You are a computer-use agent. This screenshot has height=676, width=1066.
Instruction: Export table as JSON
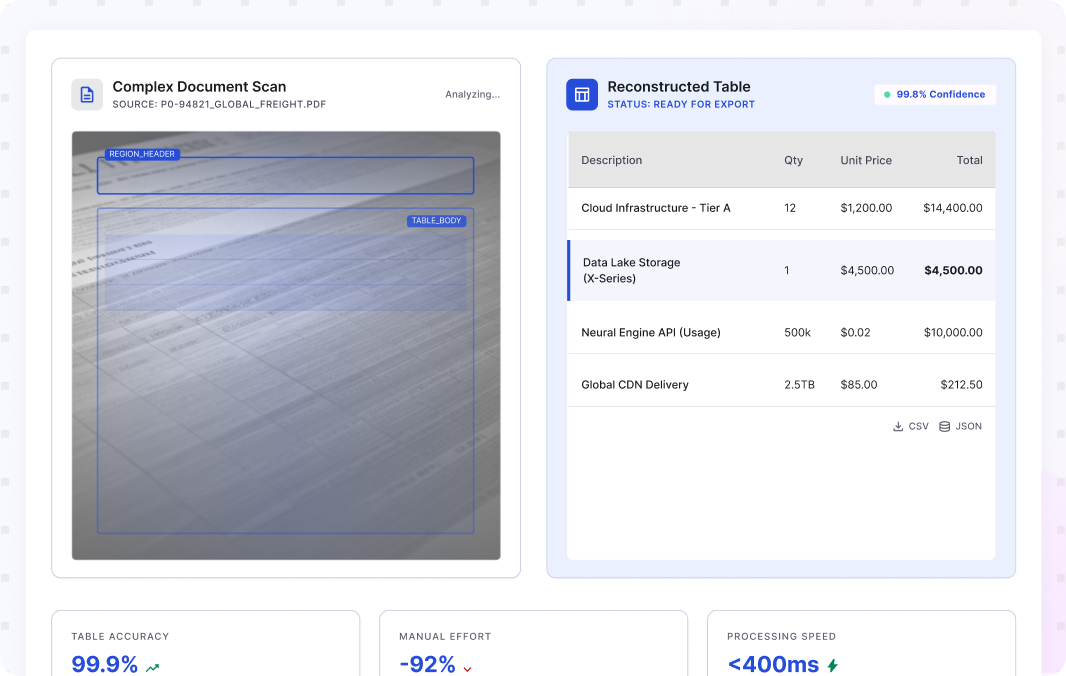[x=961, y=426]
